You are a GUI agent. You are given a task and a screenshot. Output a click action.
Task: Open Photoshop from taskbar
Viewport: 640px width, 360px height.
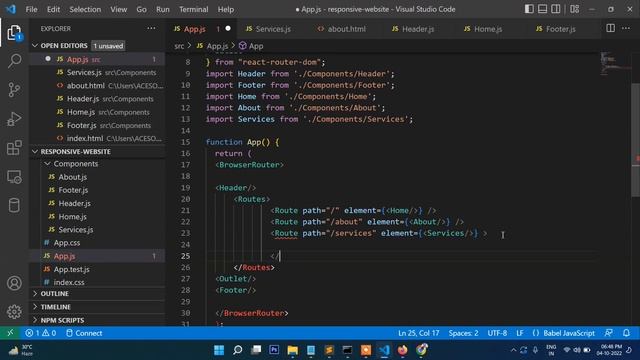click(x=274, y=350)
